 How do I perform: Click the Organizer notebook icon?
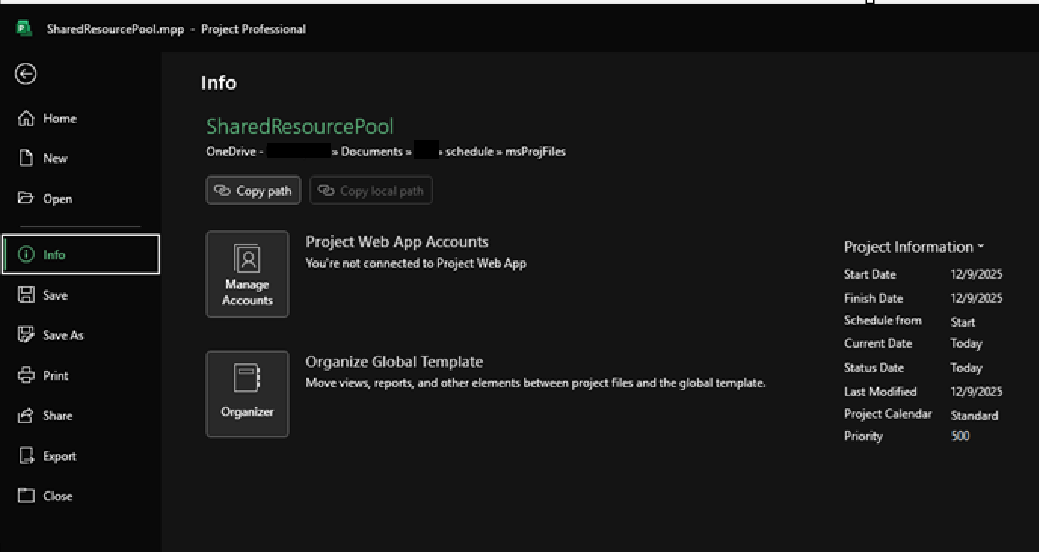tap(247, 378)
